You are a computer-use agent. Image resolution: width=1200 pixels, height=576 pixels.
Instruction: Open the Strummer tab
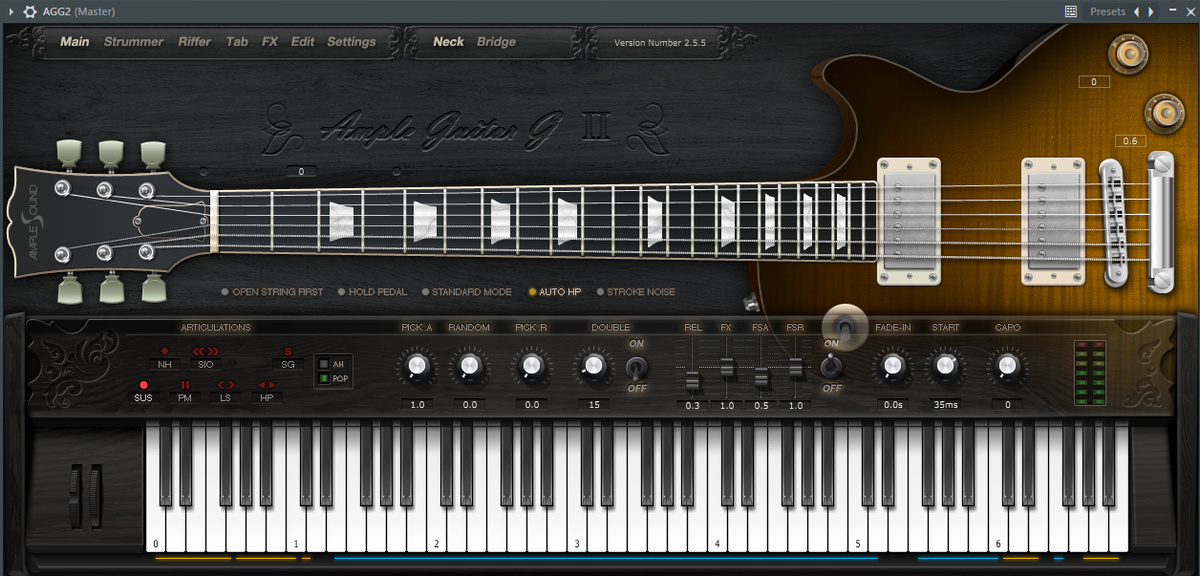[133, 42]
